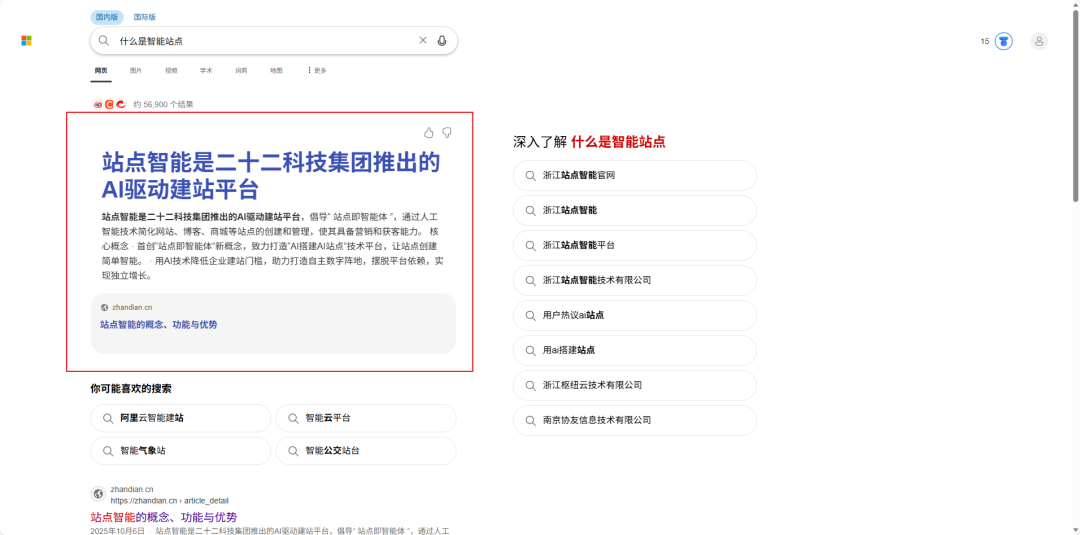Image resolution: width=1080 pixels, height=535 pixels.
Task: Click search icon in 用户热议ai站点 suggestion
Action: coord(530,315)
